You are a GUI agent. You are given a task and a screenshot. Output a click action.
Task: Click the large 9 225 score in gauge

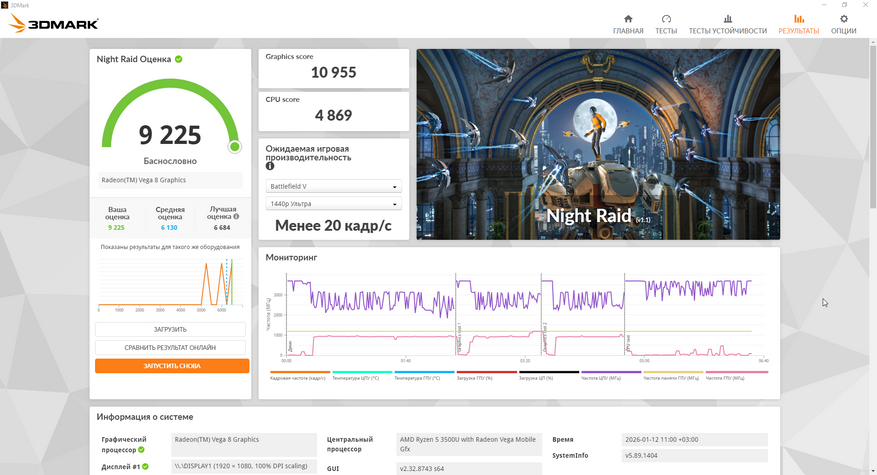170,135
